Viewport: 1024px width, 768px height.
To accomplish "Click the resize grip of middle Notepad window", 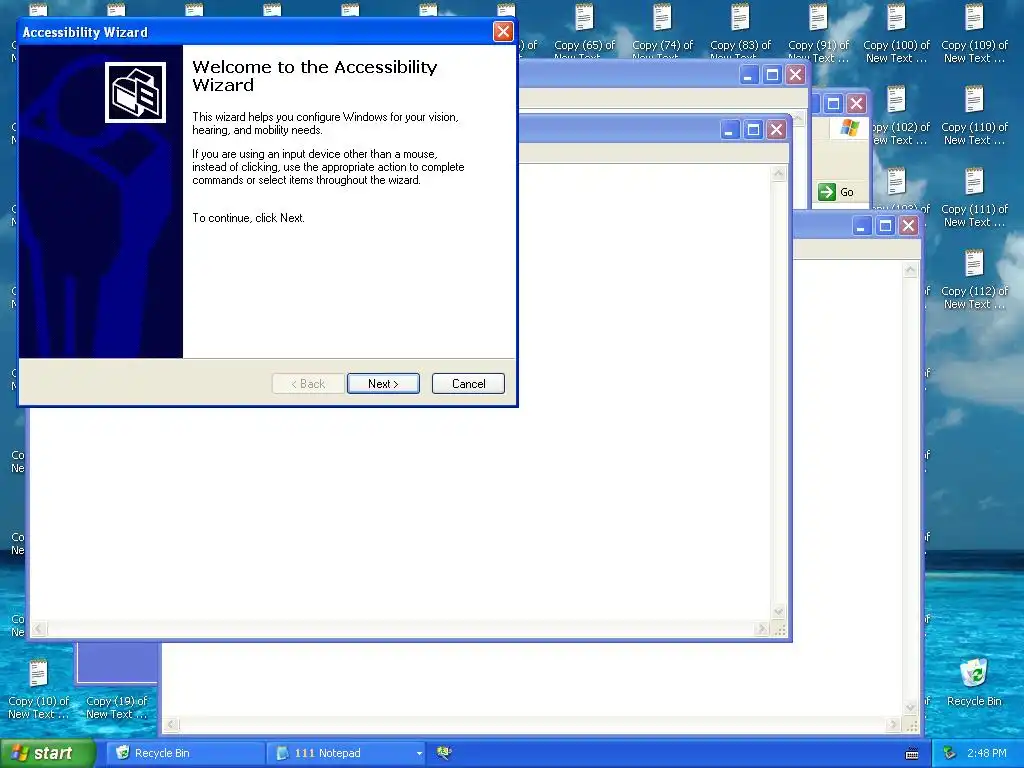I will (780, 630).
